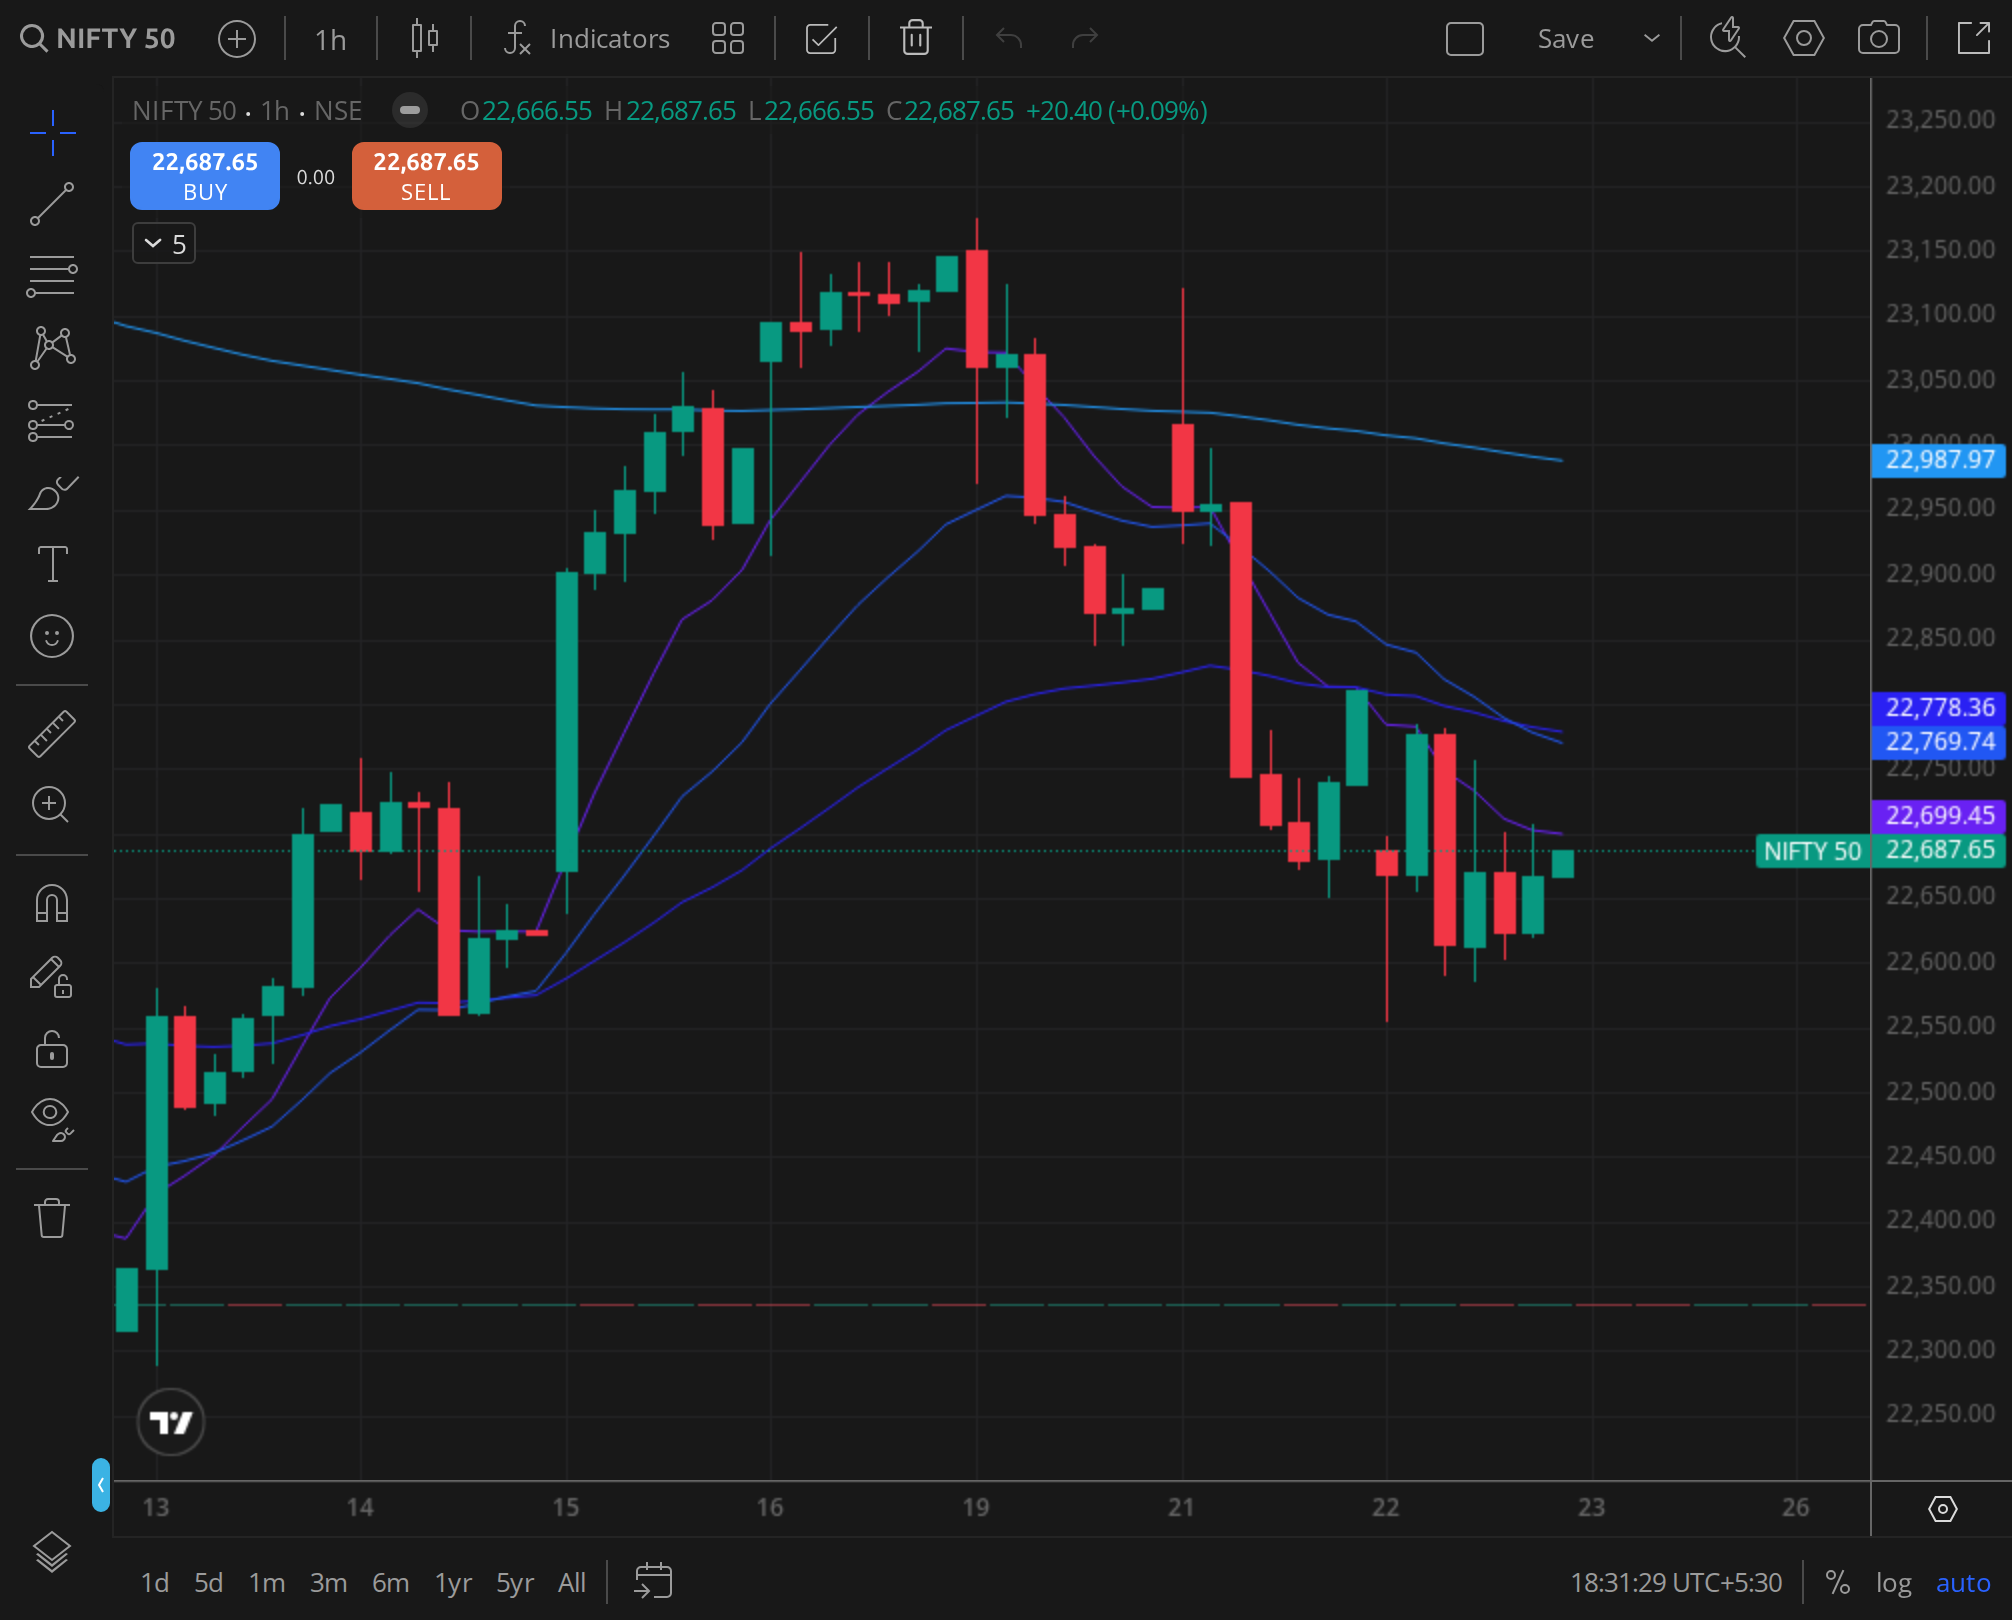Set range to All
The height and width of the screenshot is (1620, 2012).
[572, 1582]
